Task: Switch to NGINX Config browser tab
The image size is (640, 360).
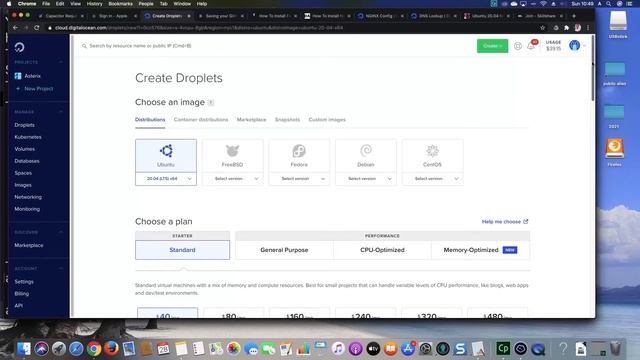Action: (x=379, y=16)
